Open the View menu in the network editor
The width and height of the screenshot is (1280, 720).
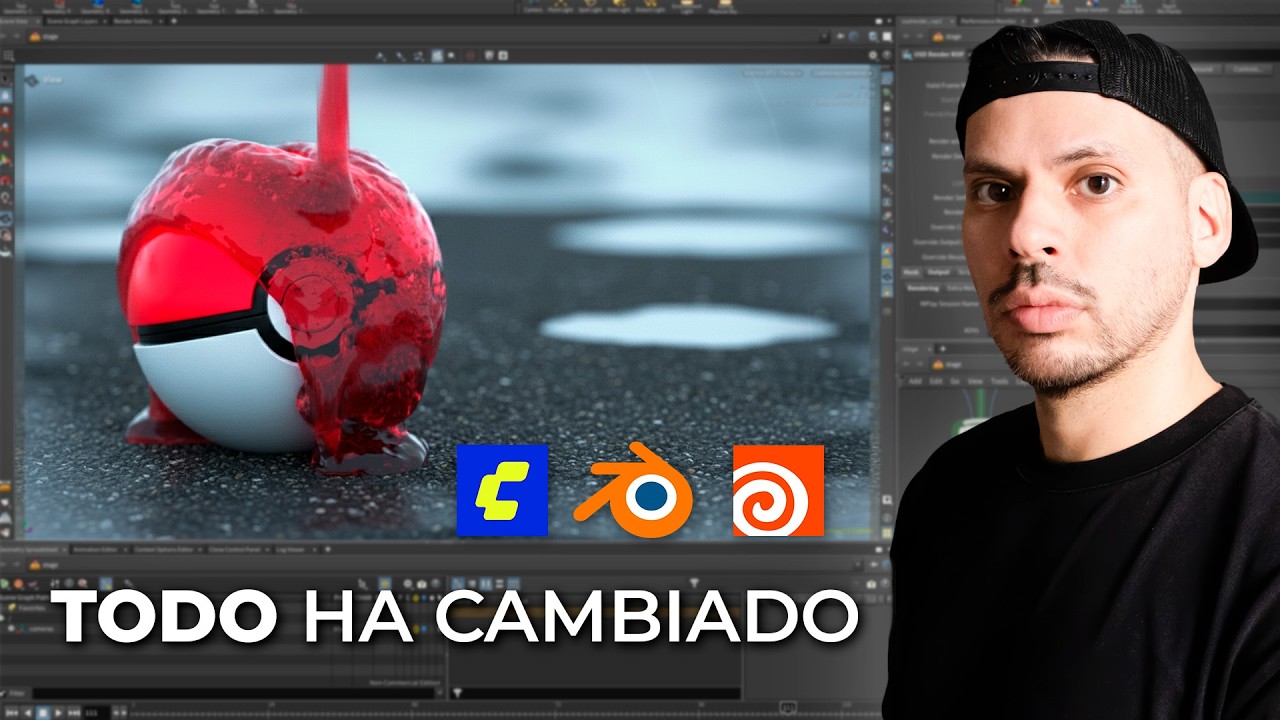975,381
